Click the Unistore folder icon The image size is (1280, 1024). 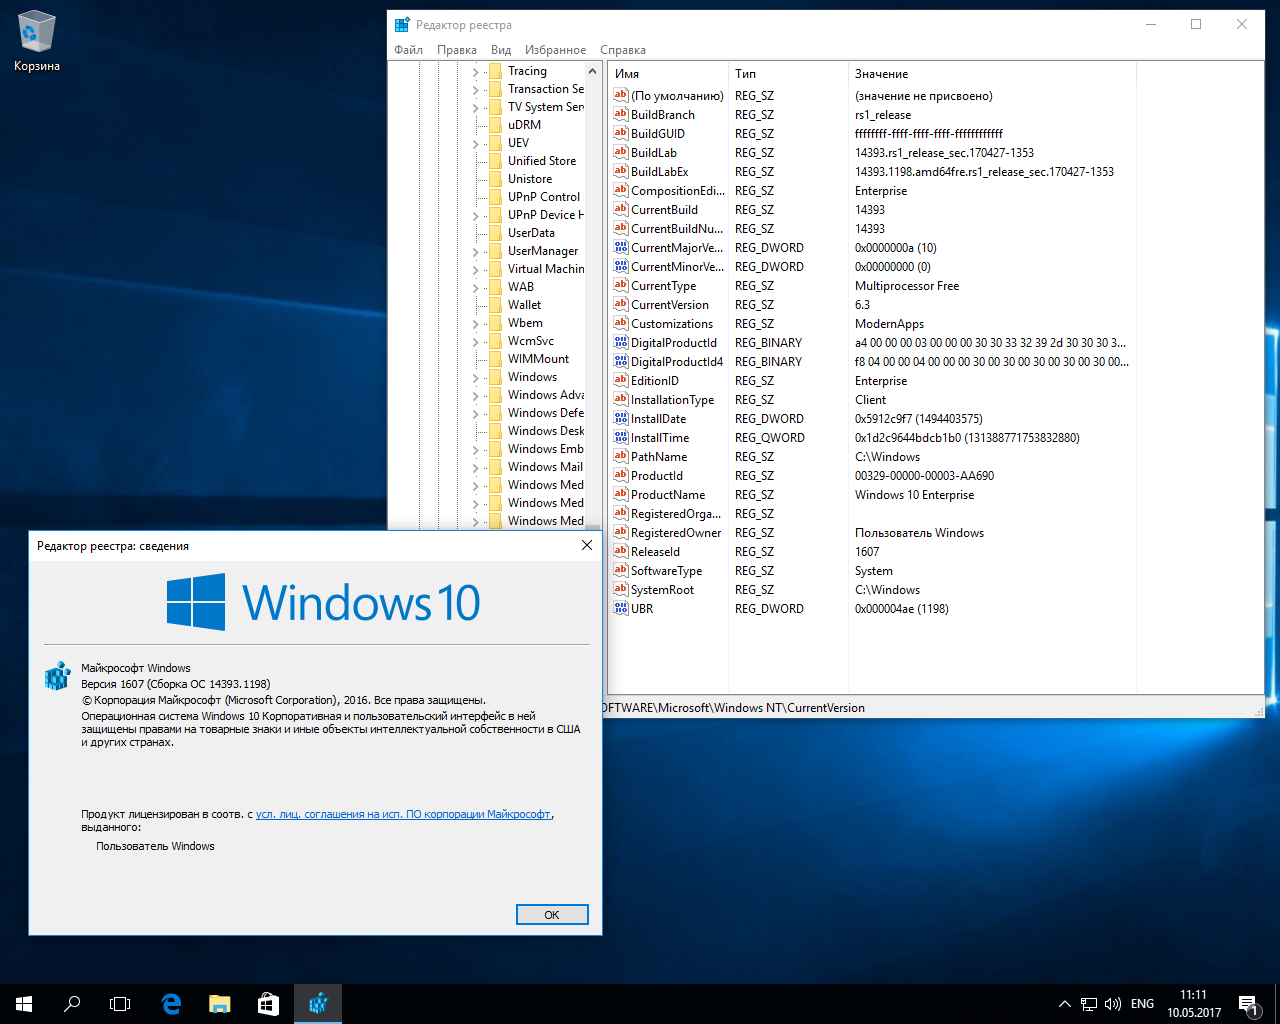(495, 179)
